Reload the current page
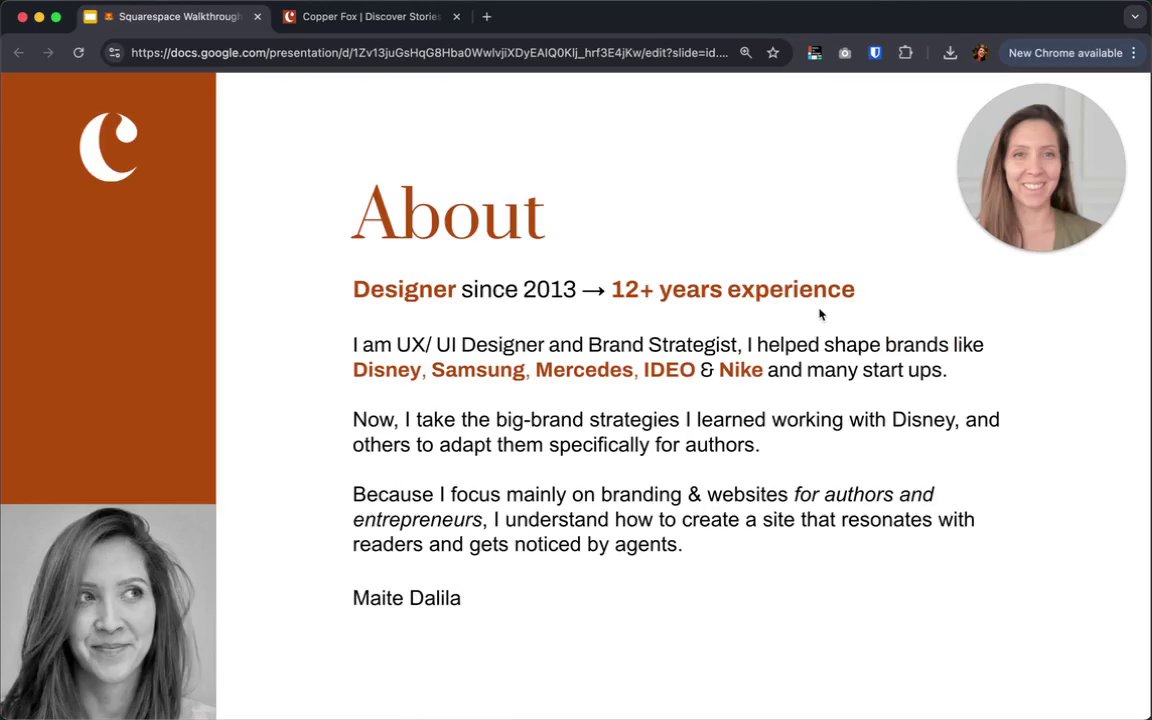 point(78,53)
